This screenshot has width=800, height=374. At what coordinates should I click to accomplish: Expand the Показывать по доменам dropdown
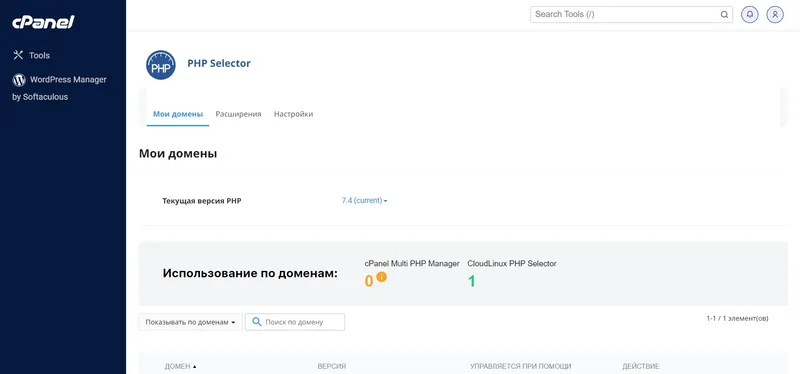coord(190,322)
